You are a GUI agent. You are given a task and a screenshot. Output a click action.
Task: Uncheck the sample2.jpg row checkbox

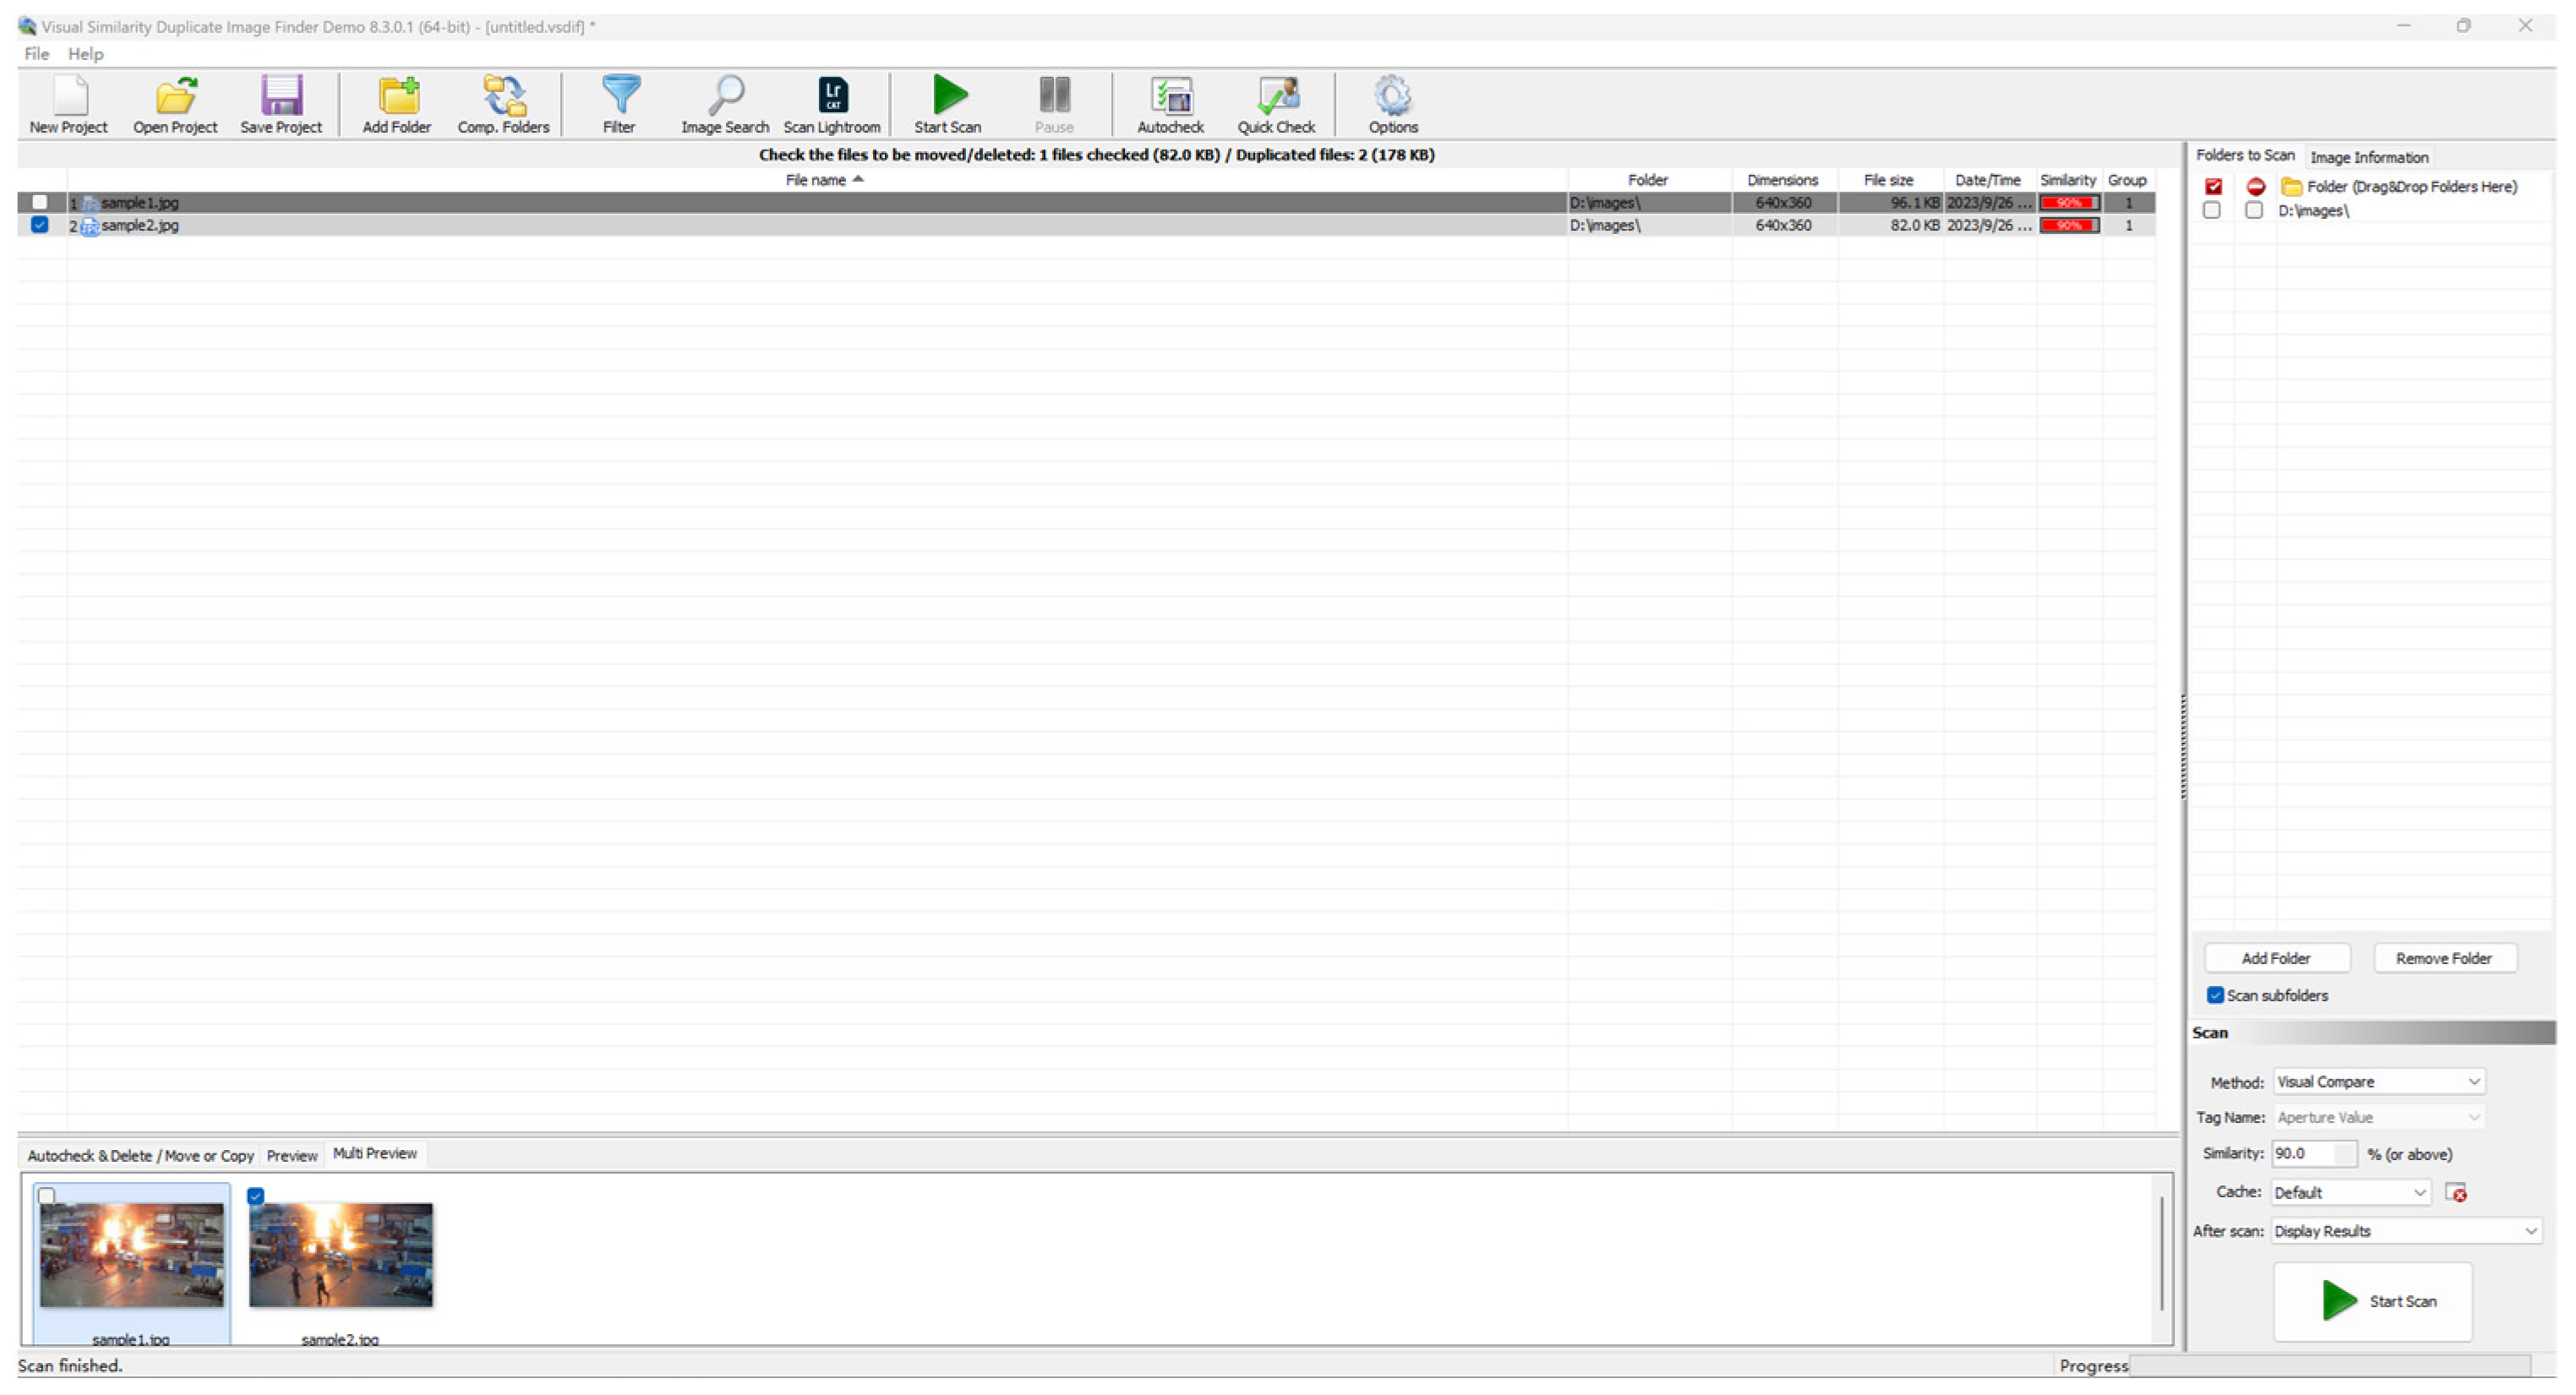[40, 225]
